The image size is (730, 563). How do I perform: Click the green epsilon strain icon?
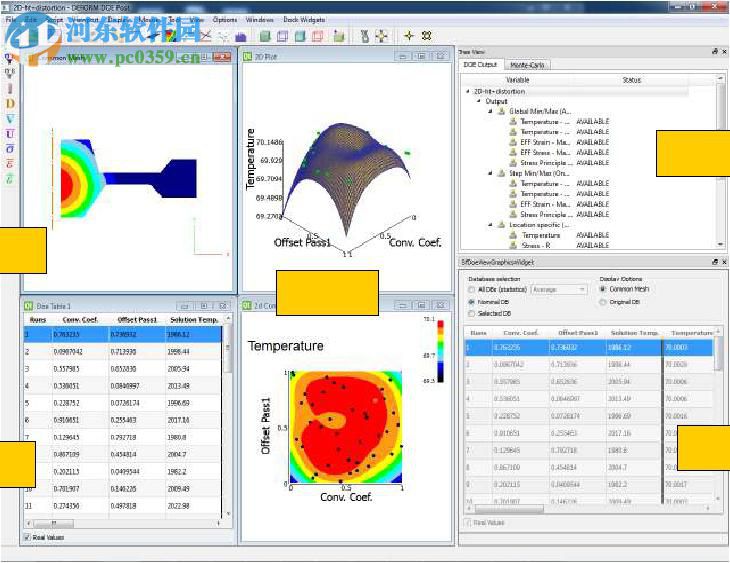point(10,178)
